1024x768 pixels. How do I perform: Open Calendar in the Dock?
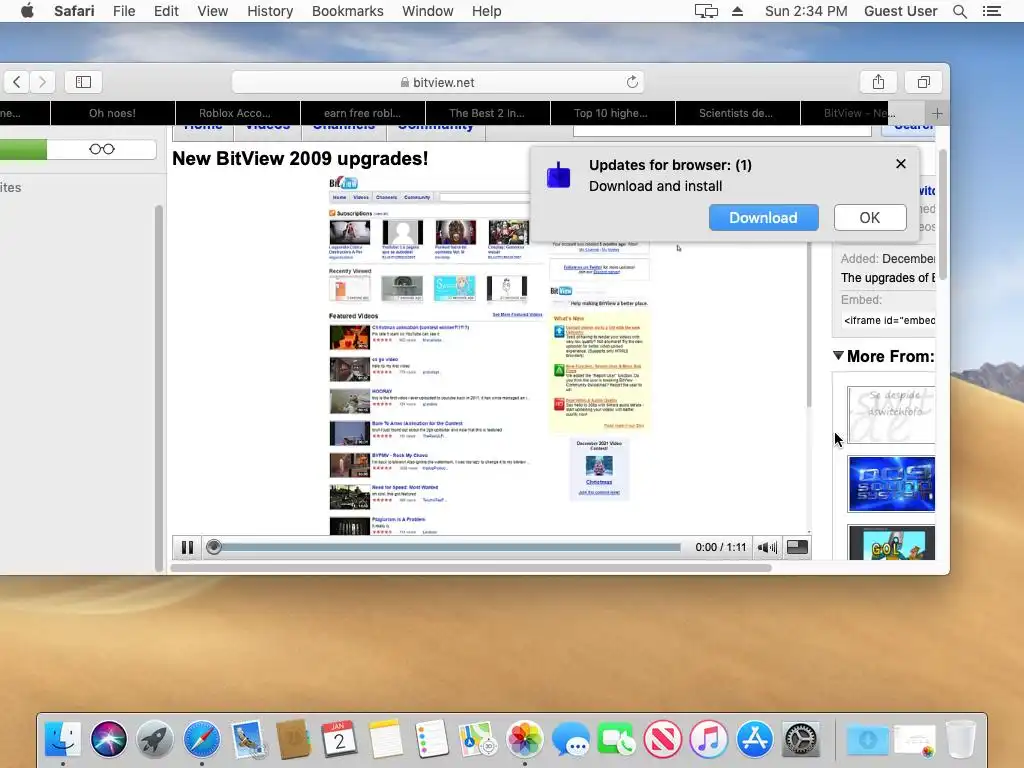pyautogui.click(x=339, y=739)
